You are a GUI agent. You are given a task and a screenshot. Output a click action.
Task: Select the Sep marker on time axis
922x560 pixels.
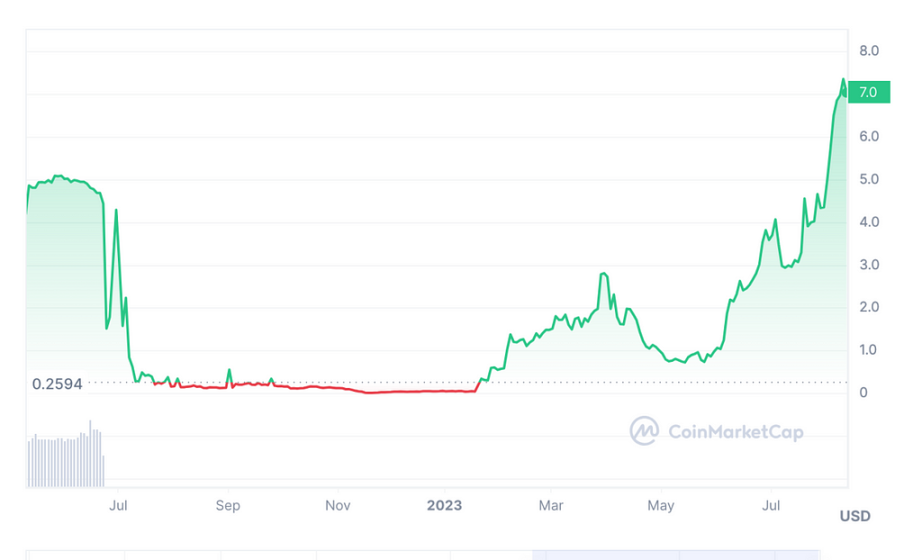(x=228, y=505)
